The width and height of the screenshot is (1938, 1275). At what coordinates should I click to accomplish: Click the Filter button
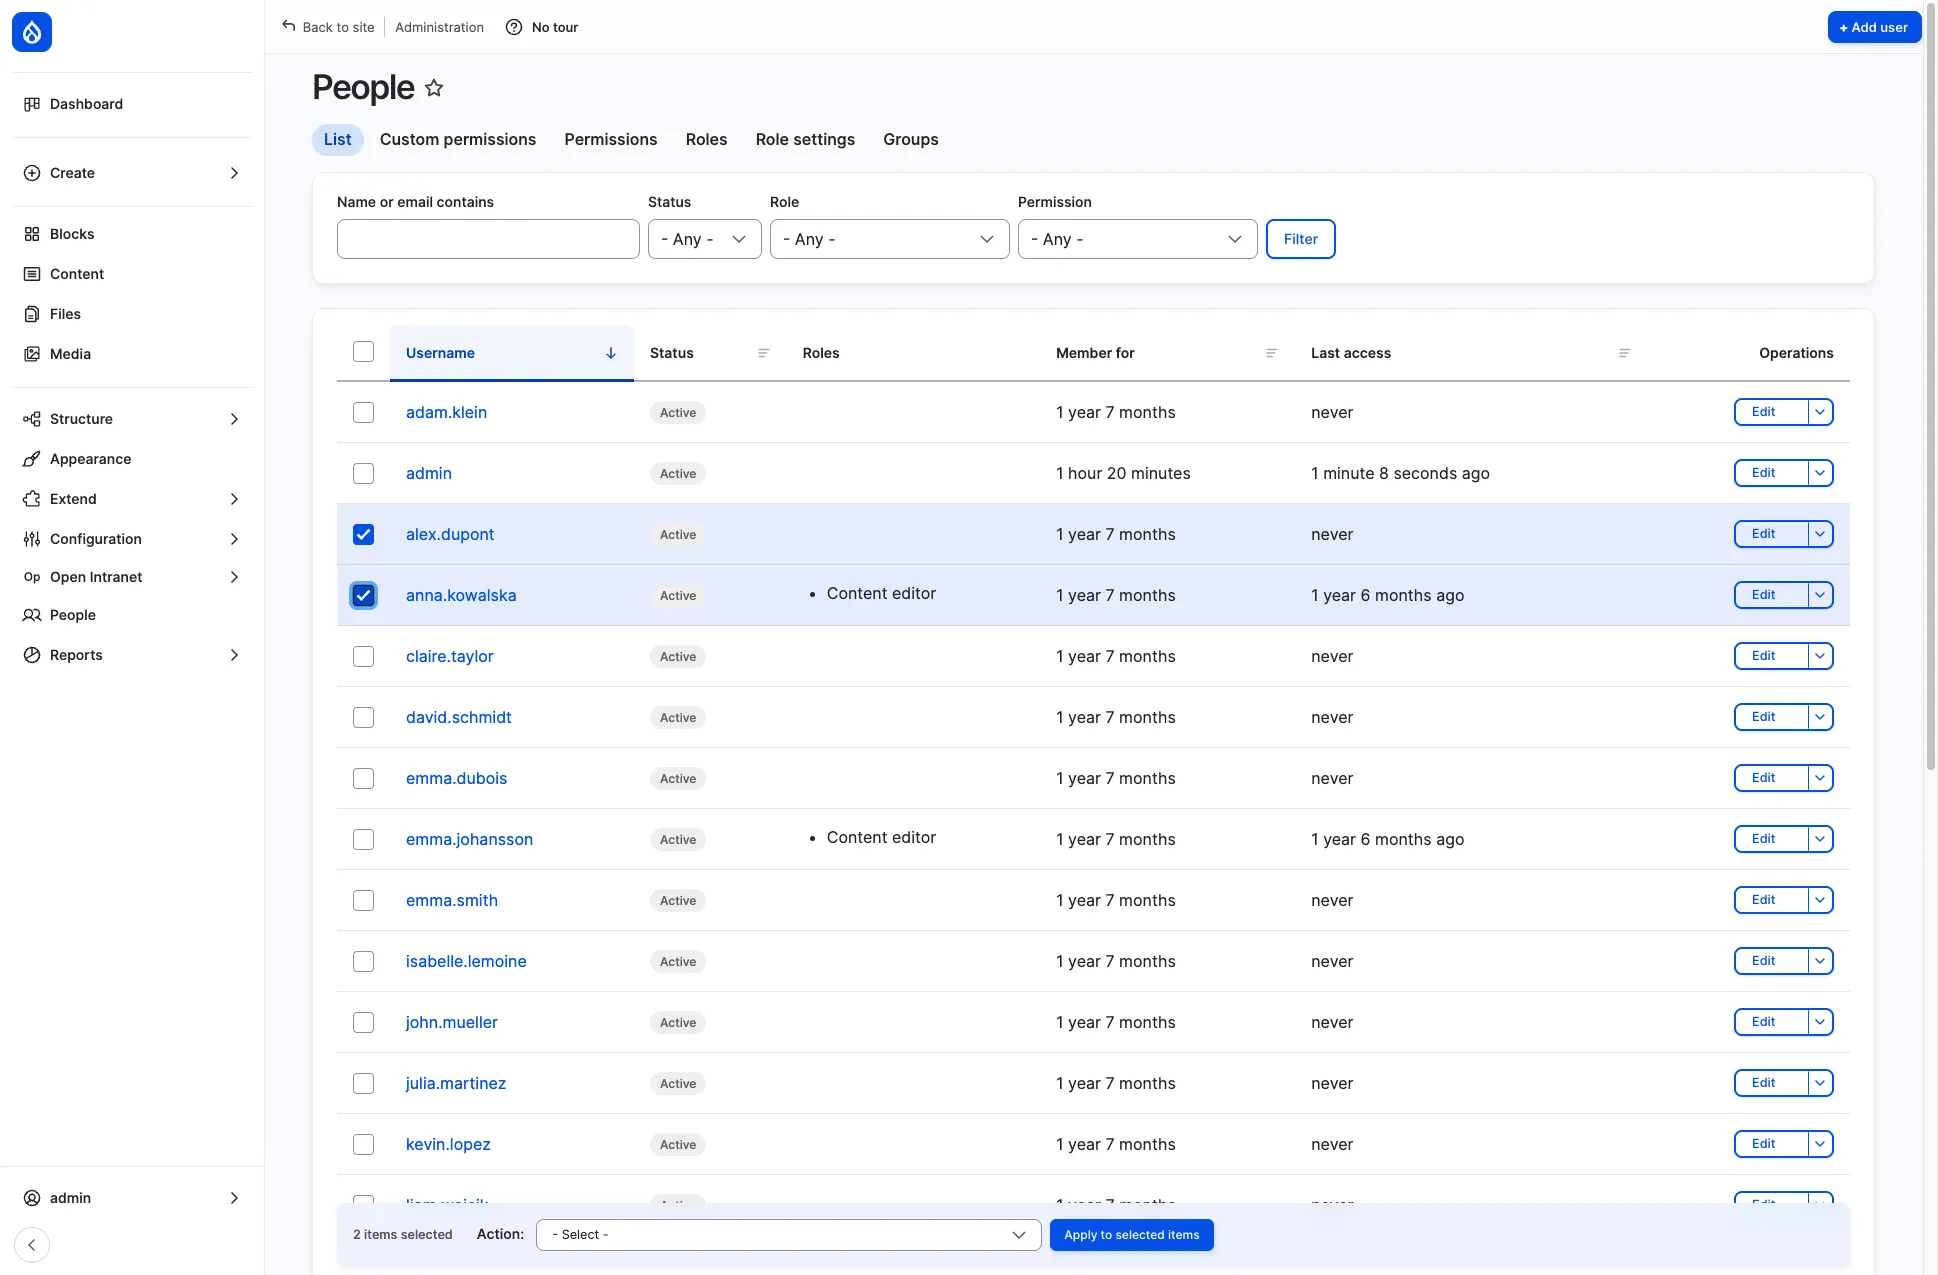click(x=1301, y=239)
